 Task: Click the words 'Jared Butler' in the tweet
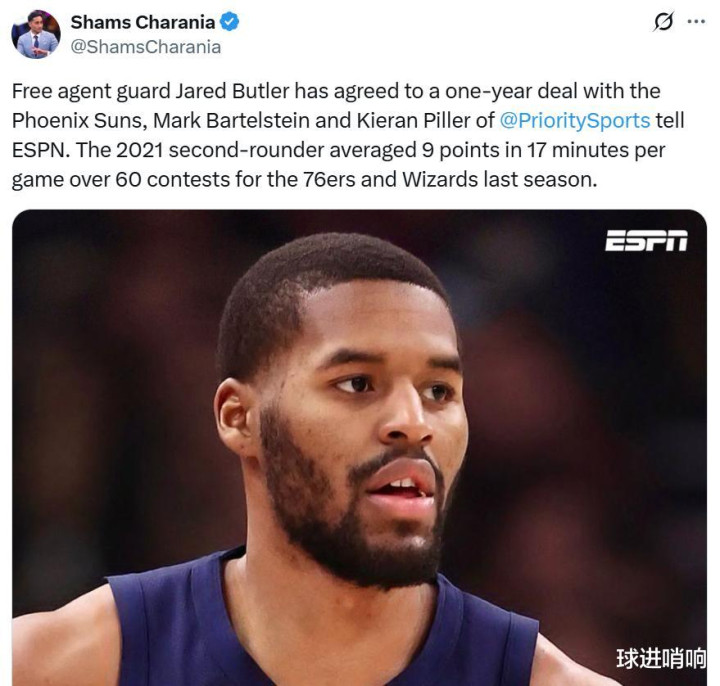click(x=233, y=91)
